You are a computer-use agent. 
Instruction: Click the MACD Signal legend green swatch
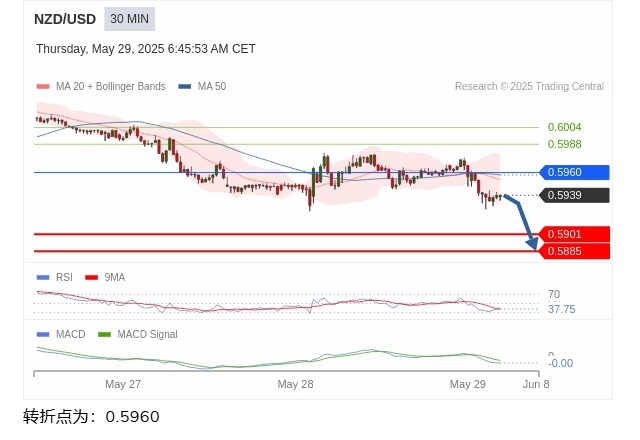[x=104, y=335]
